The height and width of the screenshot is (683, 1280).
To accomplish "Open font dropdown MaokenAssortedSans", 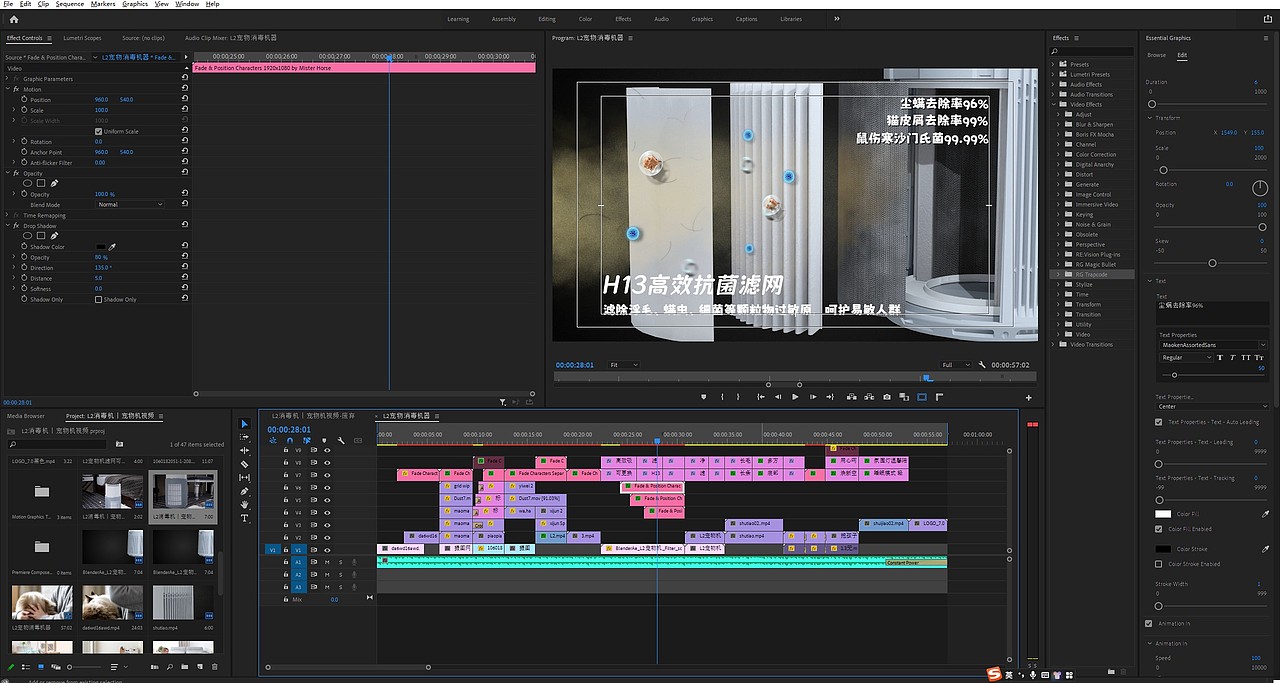I will 1213,345.
